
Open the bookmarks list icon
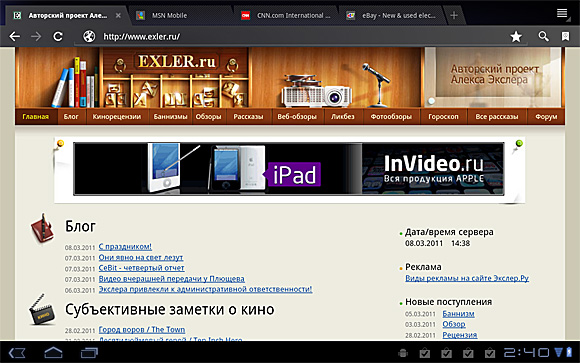click(565, 36)
